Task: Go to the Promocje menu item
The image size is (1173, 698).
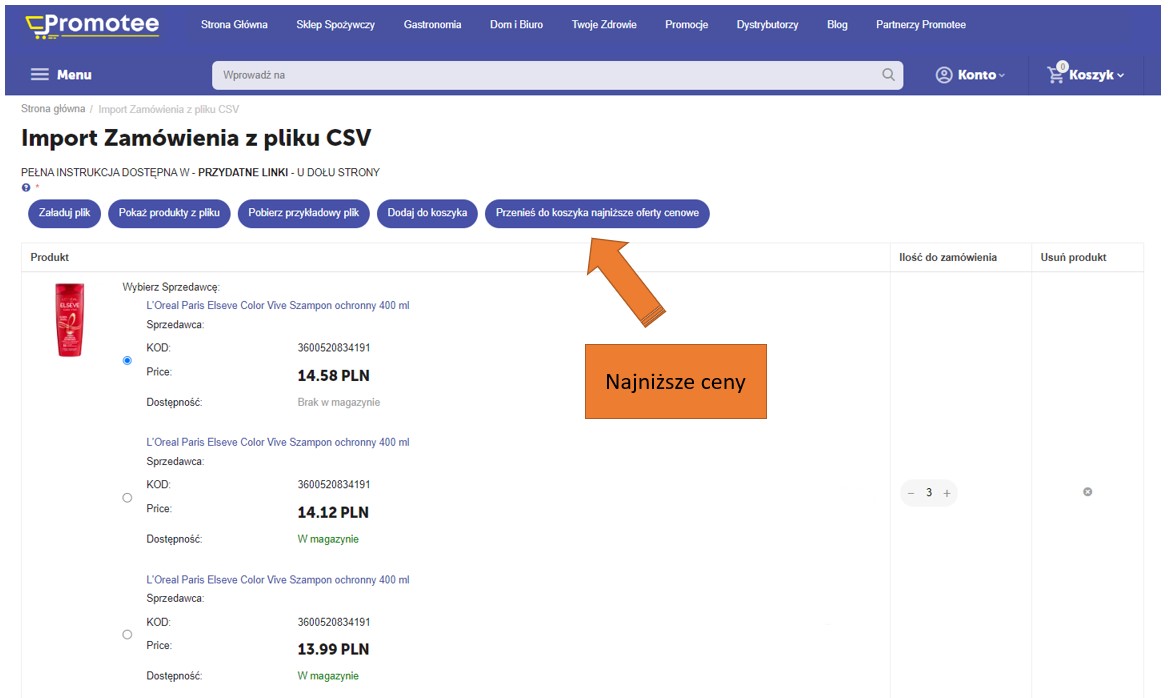Action: 686,25
